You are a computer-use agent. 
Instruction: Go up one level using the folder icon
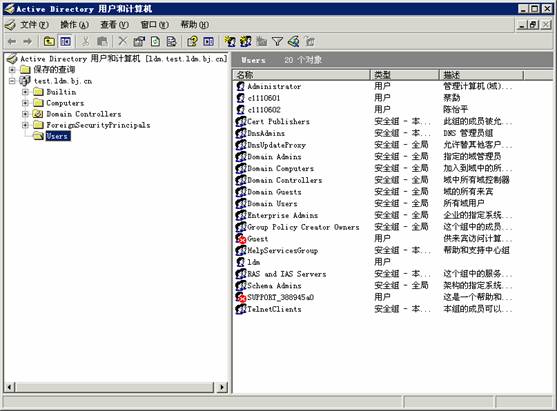(49, 42)
